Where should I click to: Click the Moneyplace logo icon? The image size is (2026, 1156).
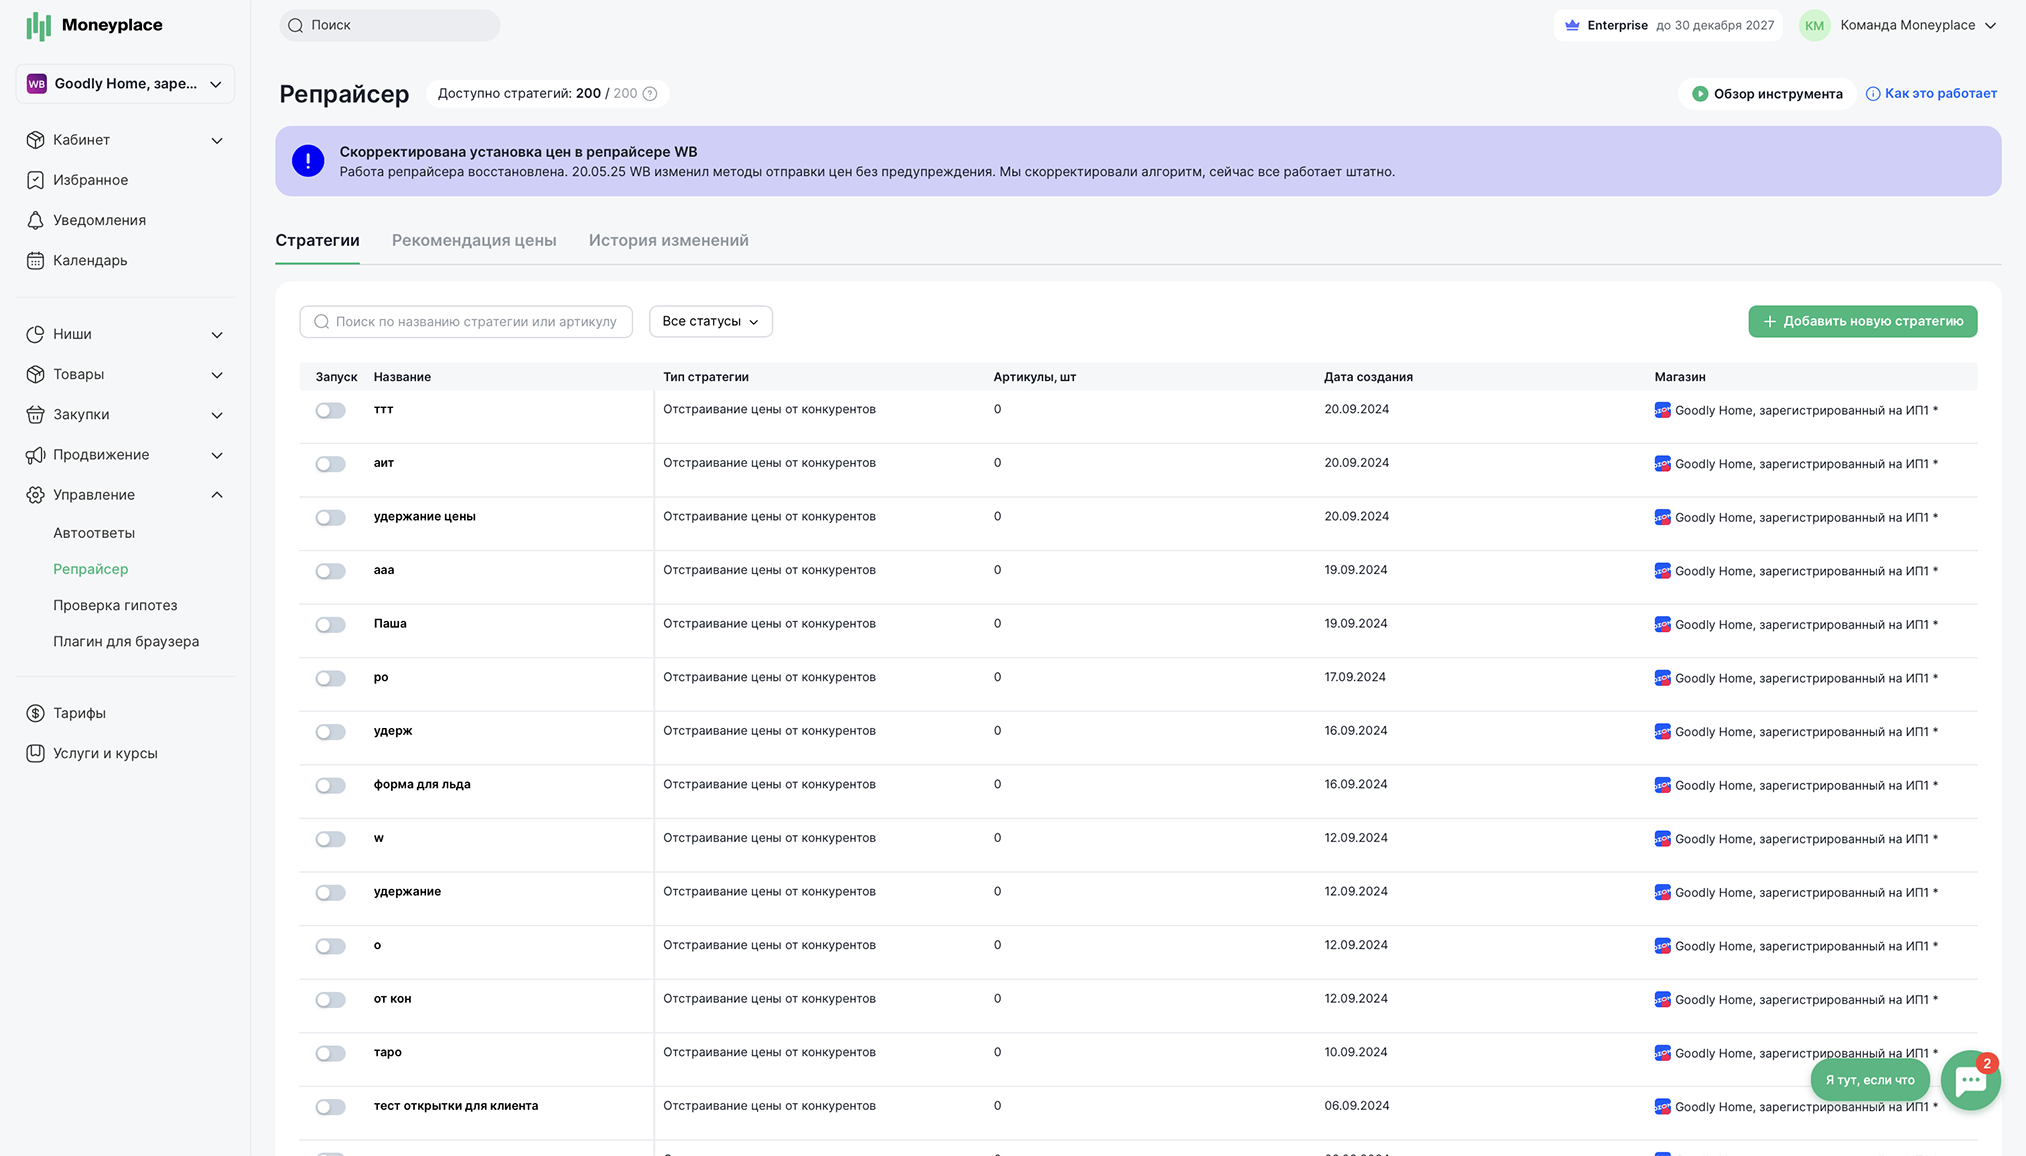(38, 26)
